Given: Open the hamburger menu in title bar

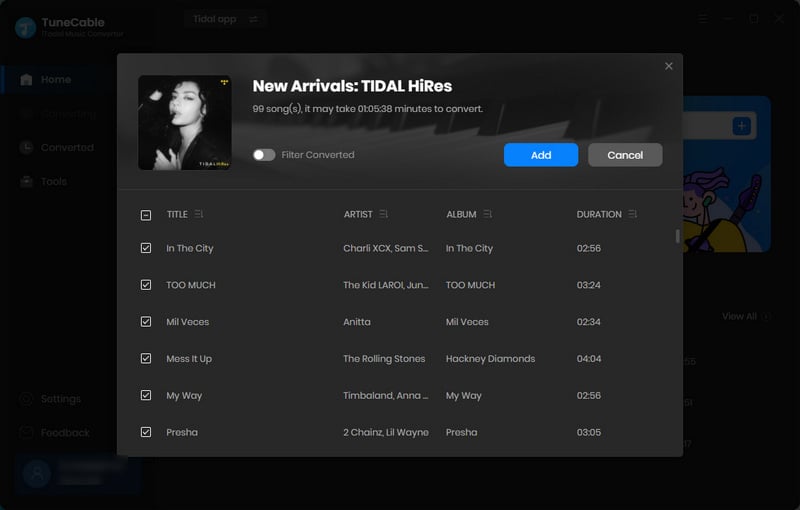Looking at the screenshot, I should (x=703, y=19).
